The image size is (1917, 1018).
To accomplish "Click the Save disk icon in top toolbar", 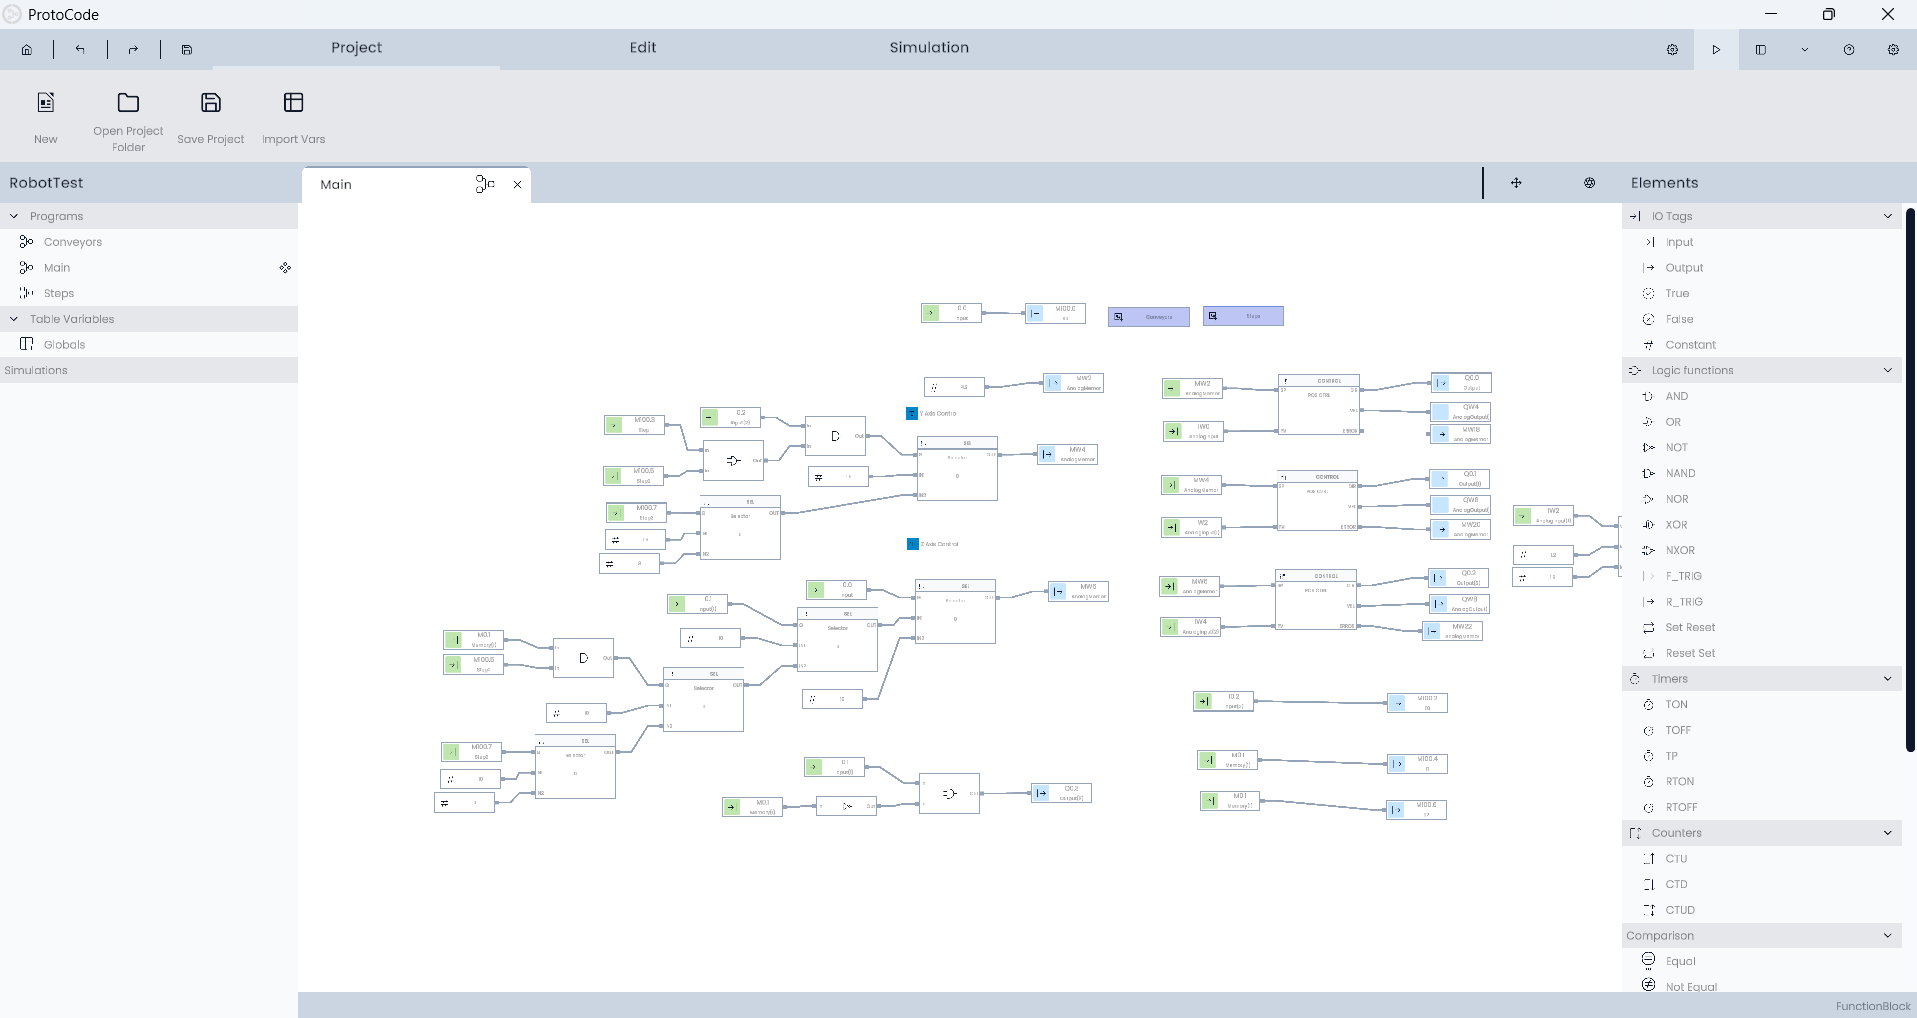I will 187,49.
